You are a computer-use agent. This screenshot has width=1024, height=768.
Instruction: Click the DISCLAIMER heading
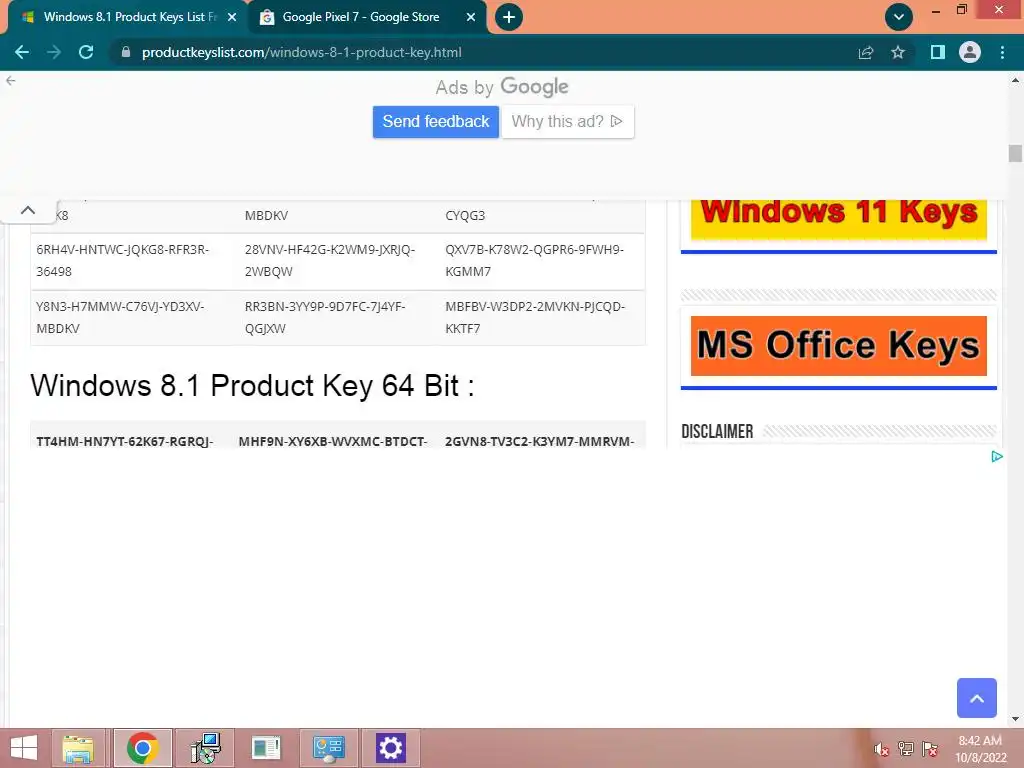(717, 432)
